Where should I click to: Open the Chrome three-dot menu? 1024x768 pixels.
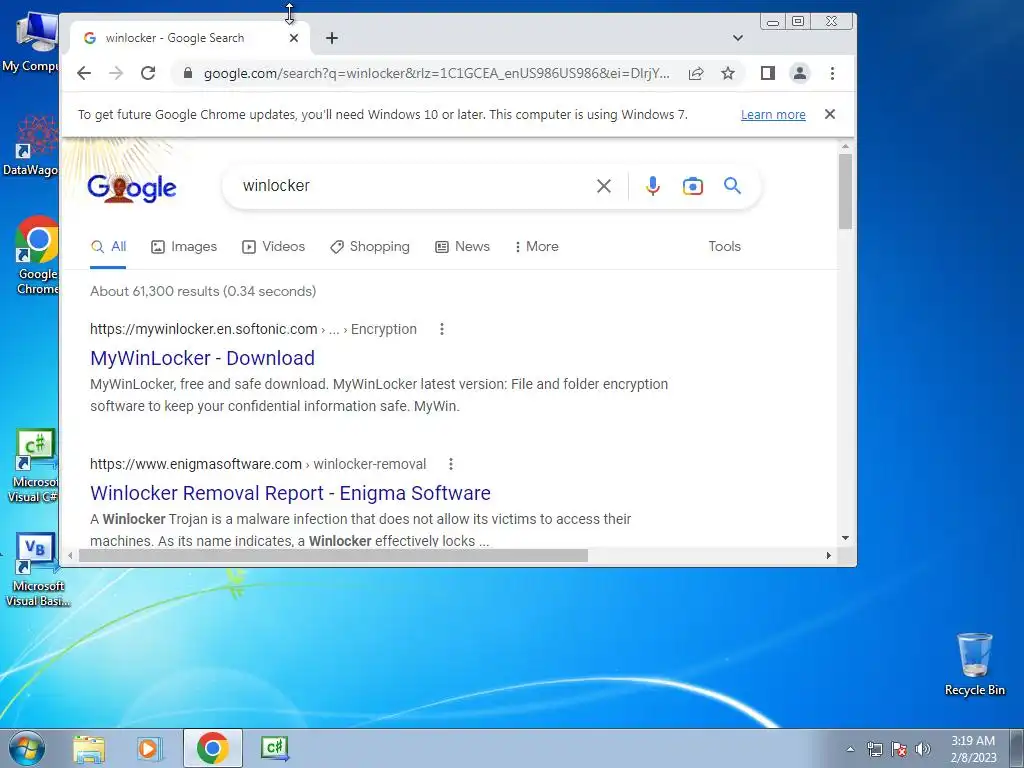pyautogui.click(x=832, y=73)
